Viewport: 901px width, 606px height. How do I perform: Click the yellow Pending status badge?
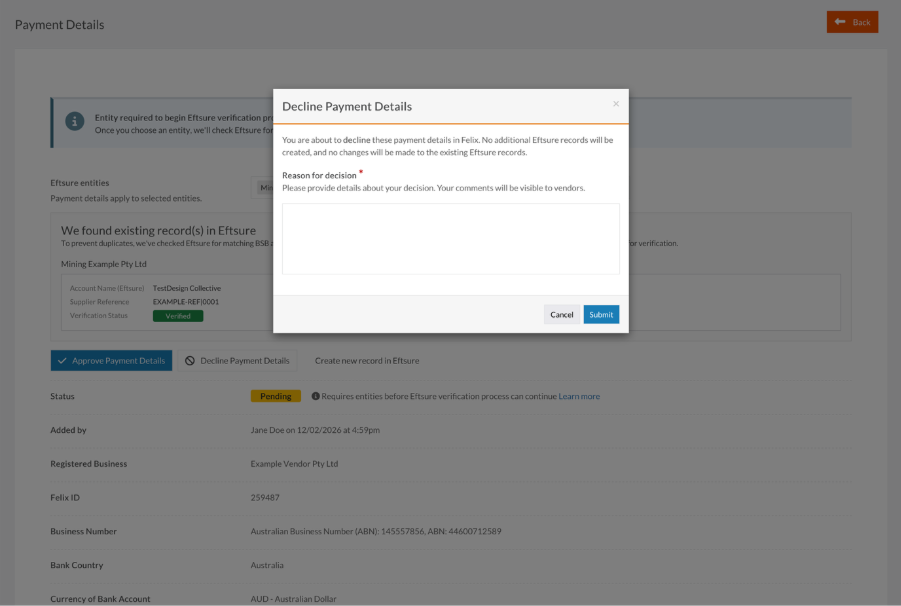(x=275, y=395)
